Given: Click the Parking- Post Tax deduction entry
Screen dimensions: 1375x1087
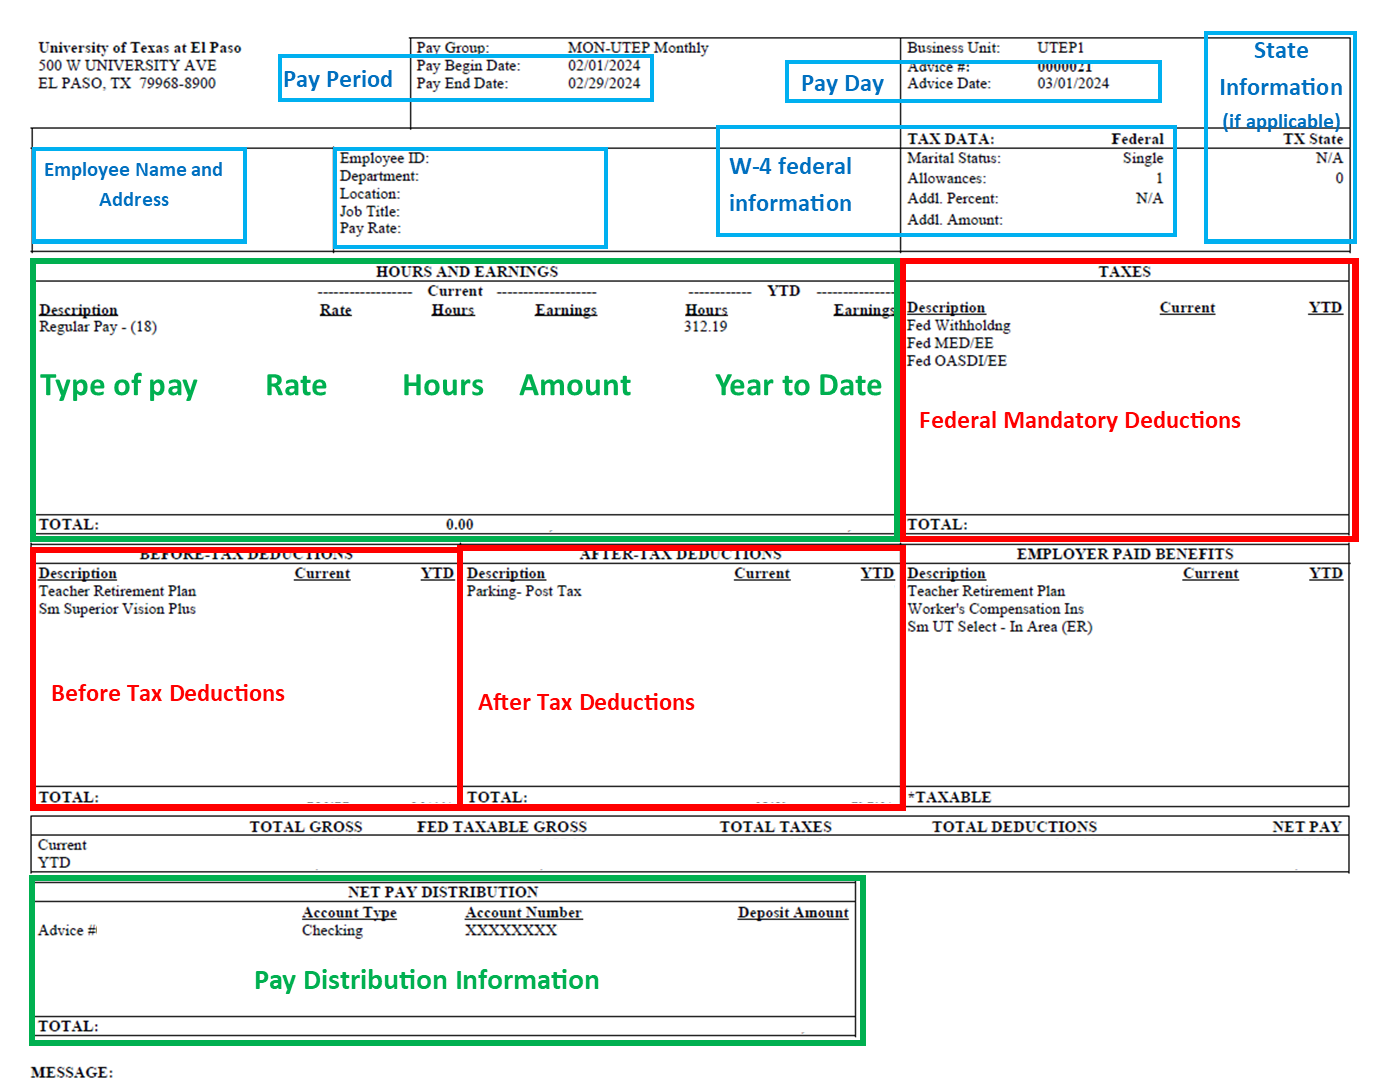Looking at the screenshot, I should pos(524,592).
